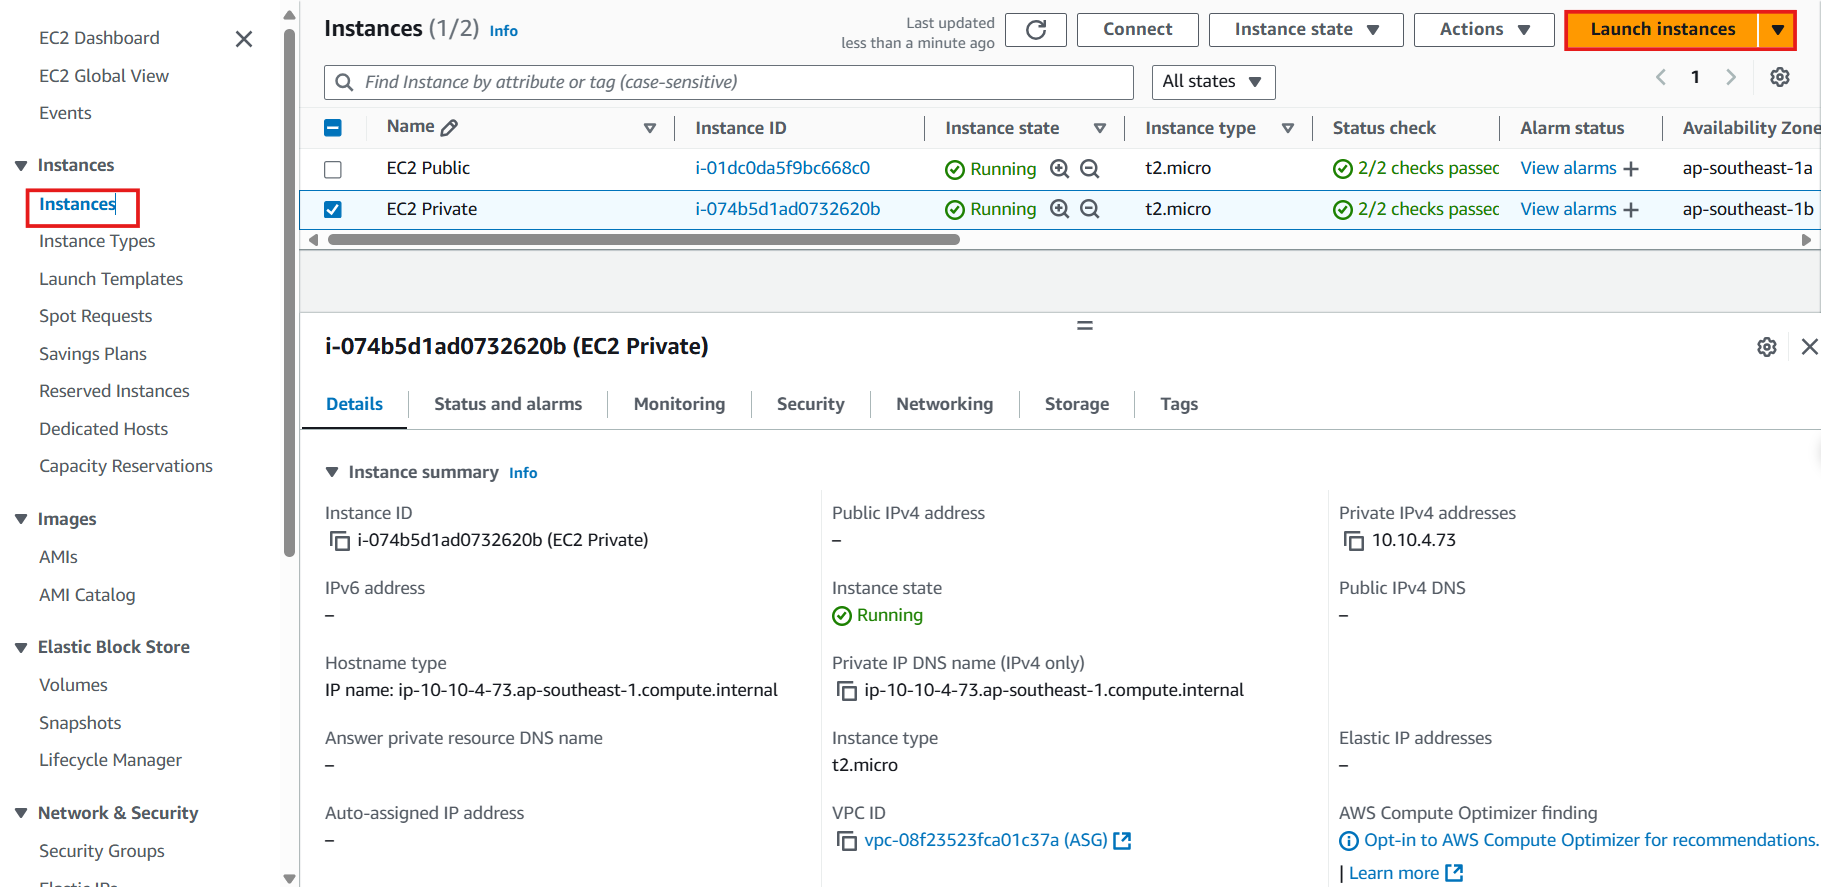Collapse Network & Security section
This screenshot has width=1821, height=887.
[x=21, y=813]
